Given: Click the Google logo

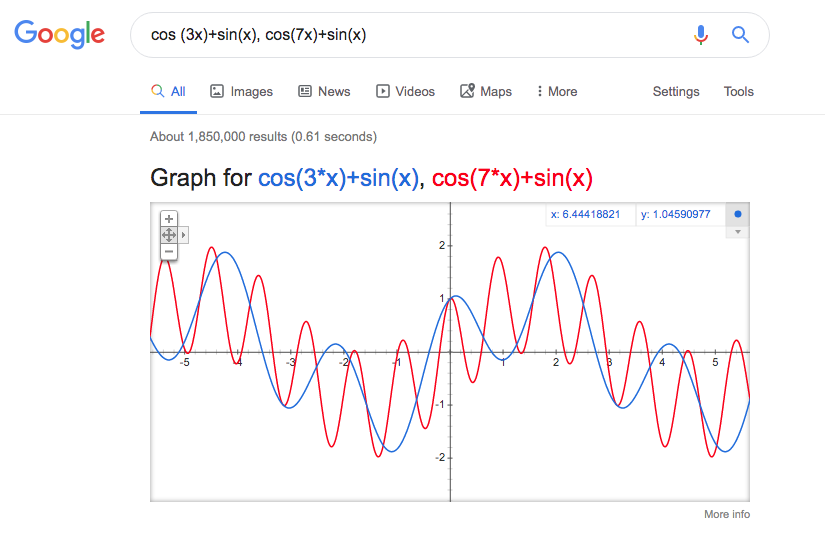Looking at the screenshot, I should [59, 34].
